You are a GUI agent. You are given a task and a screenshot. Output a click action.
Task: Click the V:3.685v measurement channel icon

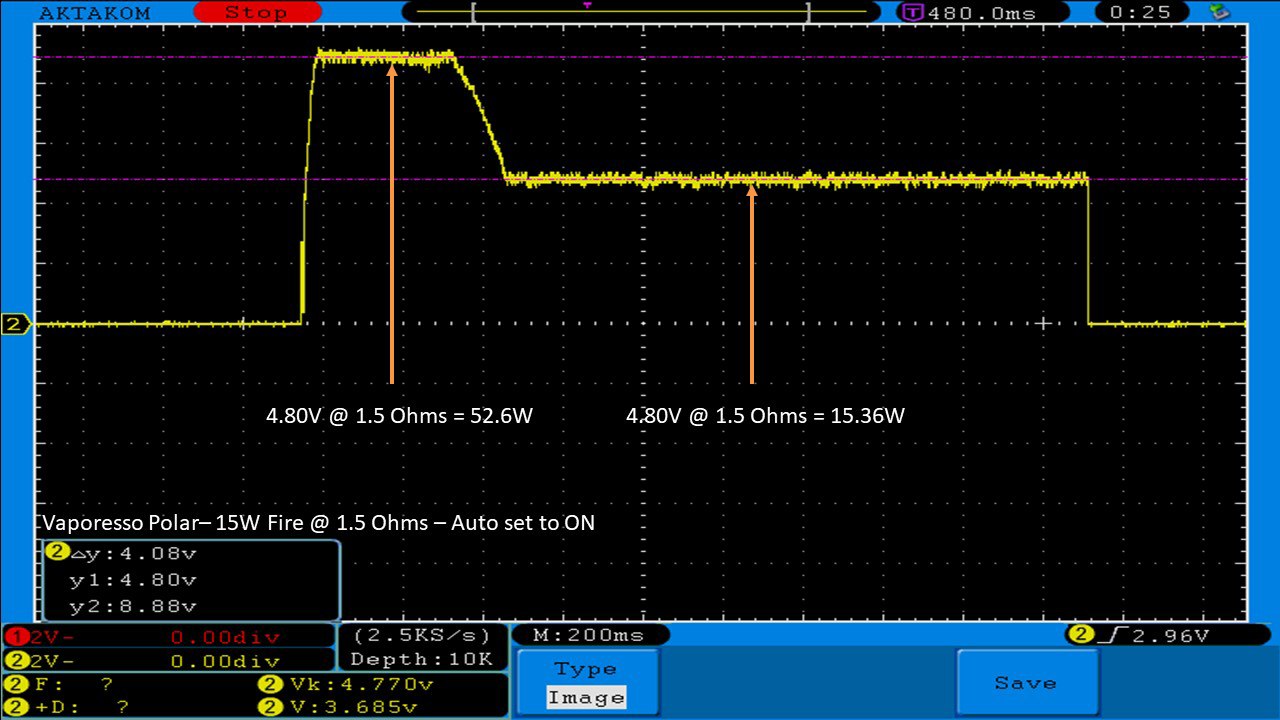point(269,708)
